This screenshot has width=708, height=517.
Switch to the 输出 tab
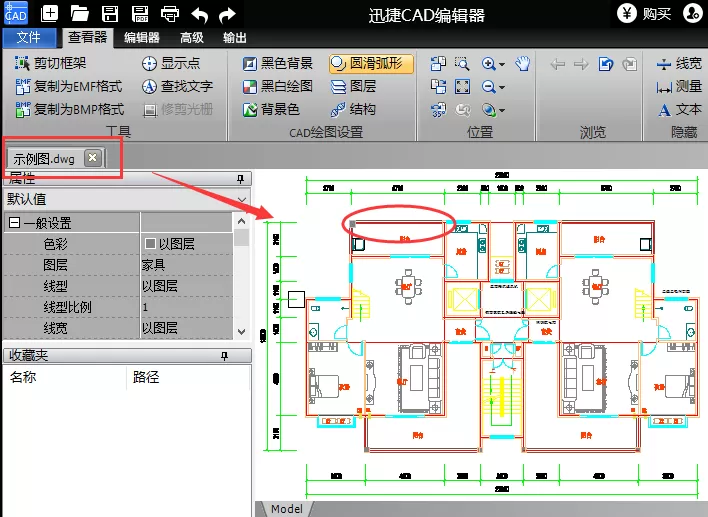point(235,37)
